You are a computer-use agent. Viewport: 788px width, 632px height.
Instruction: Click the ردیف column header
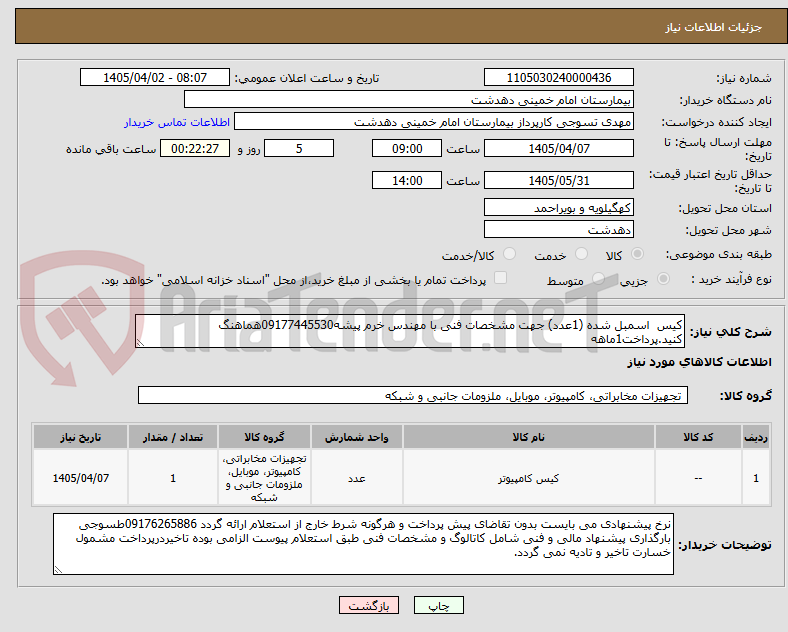point(755,437)
